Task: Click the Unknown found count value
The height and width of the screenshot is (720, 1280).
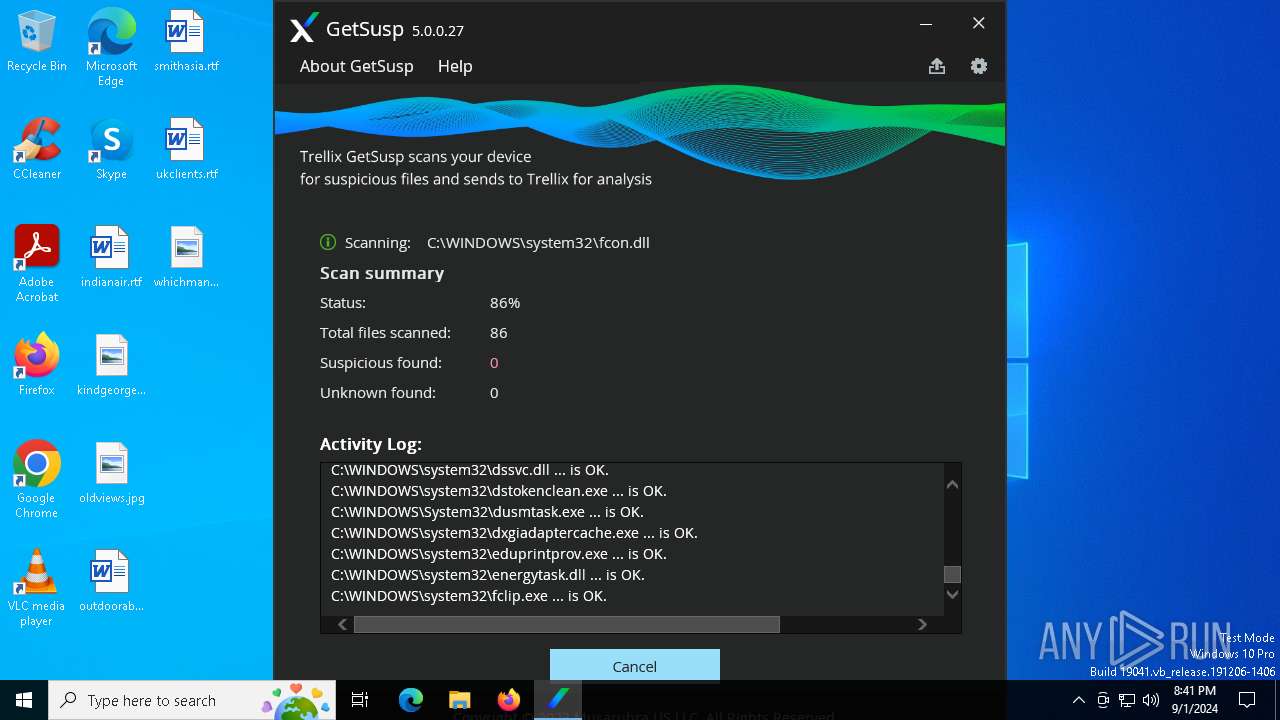Action: [x=494, y=392]
